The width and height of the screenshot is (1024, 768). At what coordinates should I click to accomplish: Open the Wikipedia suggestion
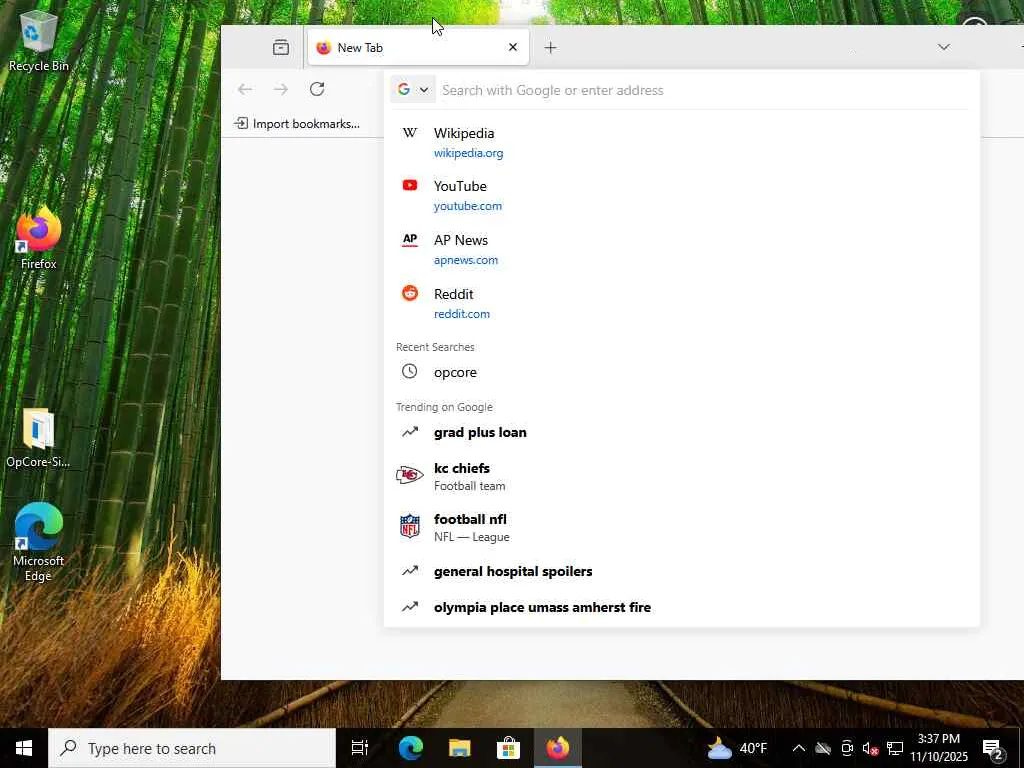pyautogui.click(x=681, y=142)
